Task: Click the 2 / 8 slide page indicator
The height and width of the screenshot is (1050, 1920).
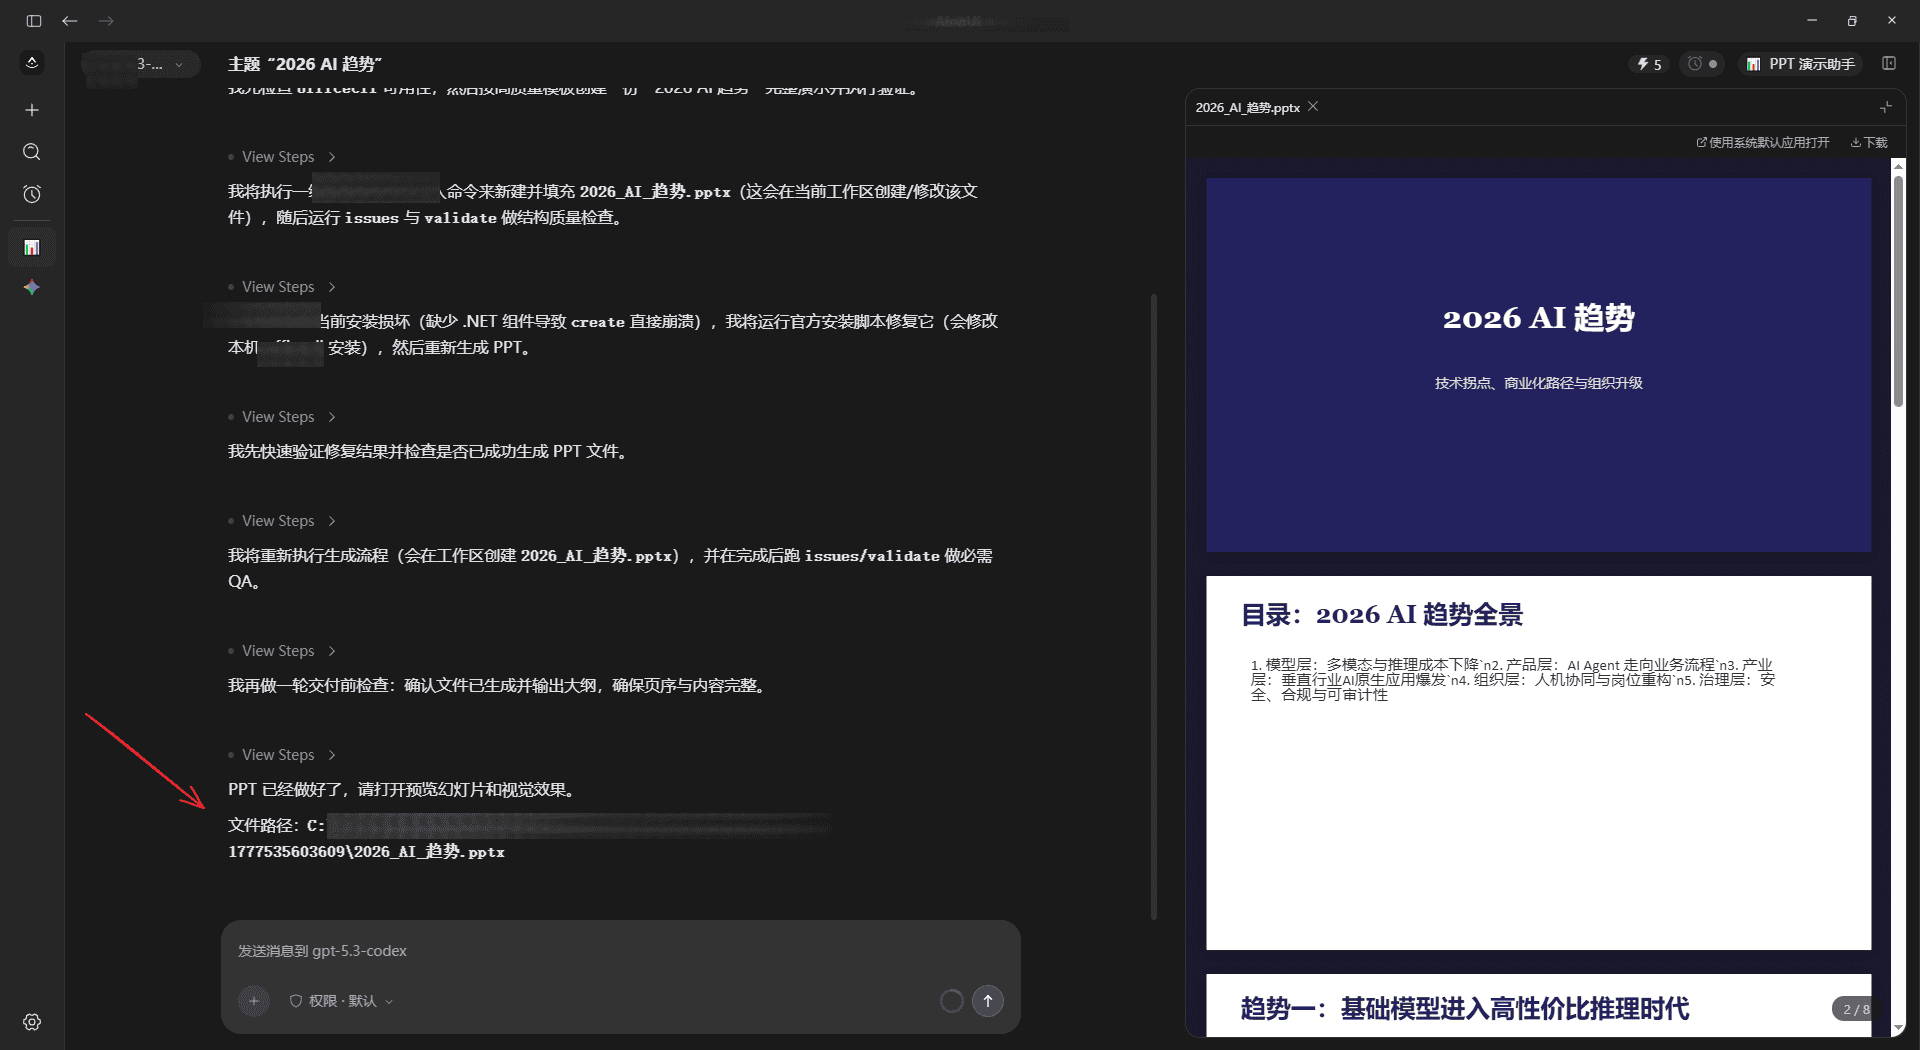Action: click(x=1855, y=1009)
